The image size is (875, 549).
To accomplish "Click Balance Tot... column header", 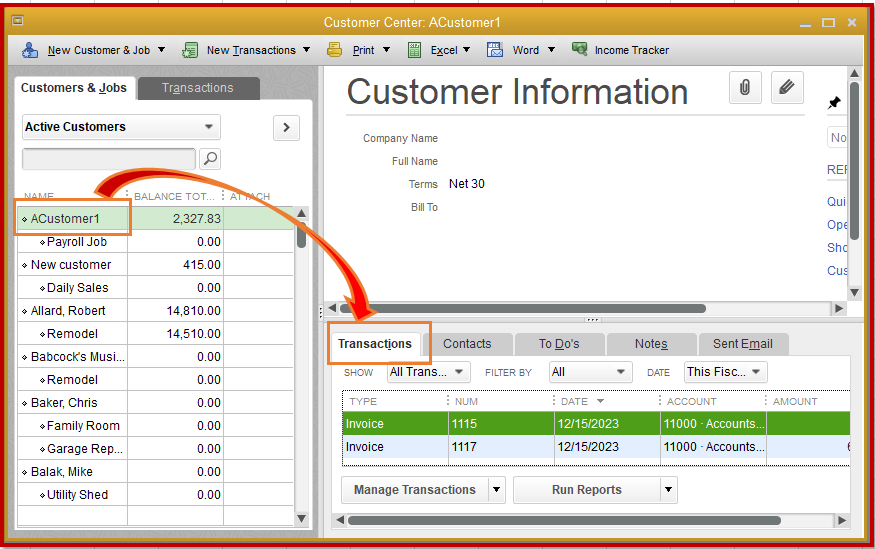I will tap(174, 196).
